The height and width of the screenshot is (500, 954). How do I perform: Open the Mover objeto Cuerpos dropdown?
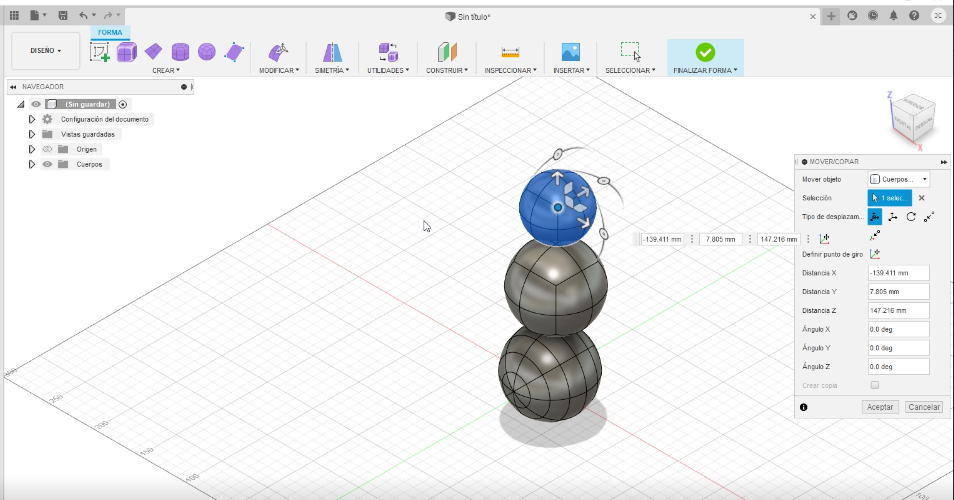(899, 179)
